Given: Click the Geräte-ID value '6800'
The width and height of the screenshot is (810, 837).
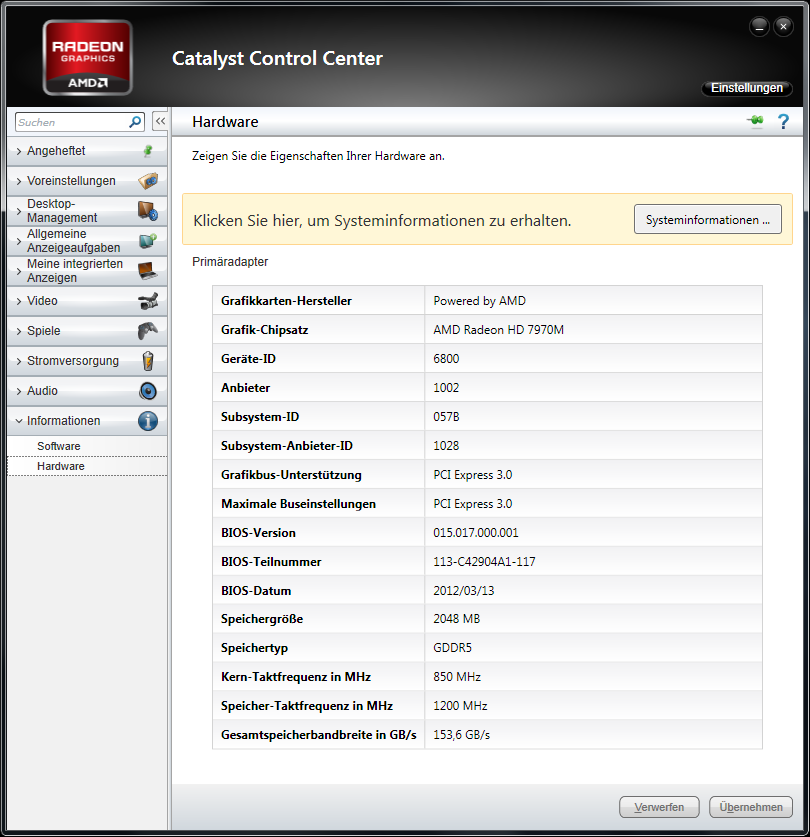Looking at the screenshot, I should (x=446, y=359).
